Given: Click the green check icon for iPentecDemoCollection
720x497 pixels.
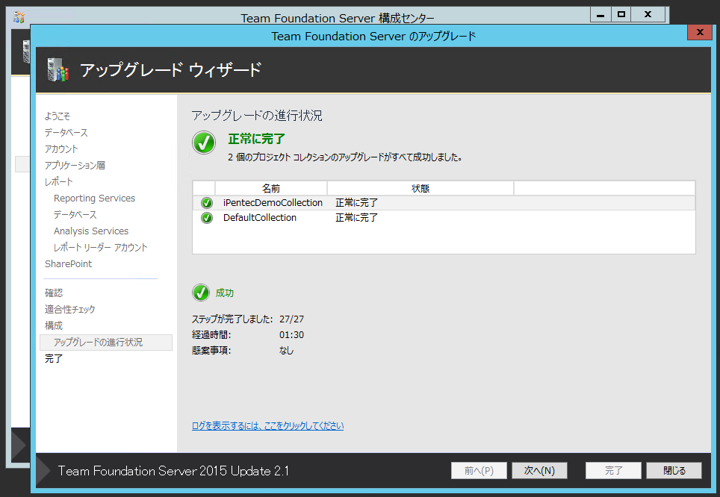Looking at the screenshot, I should pyautogui.click(x=207, y=203).
